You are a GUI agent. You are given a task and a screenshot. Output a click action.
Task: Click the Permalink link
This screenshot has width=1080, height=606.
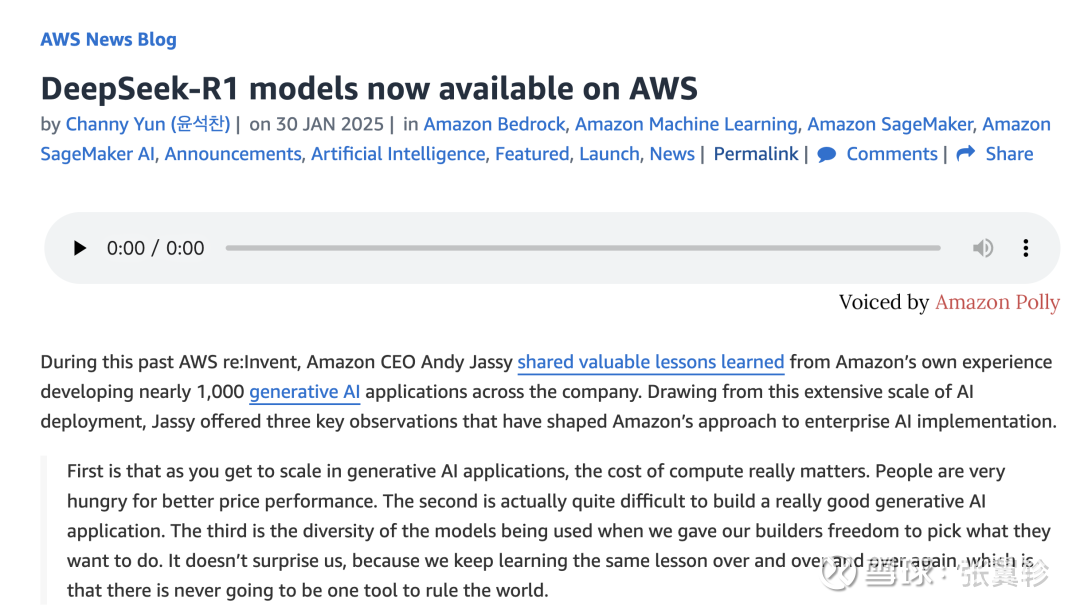tap(756, 154)
